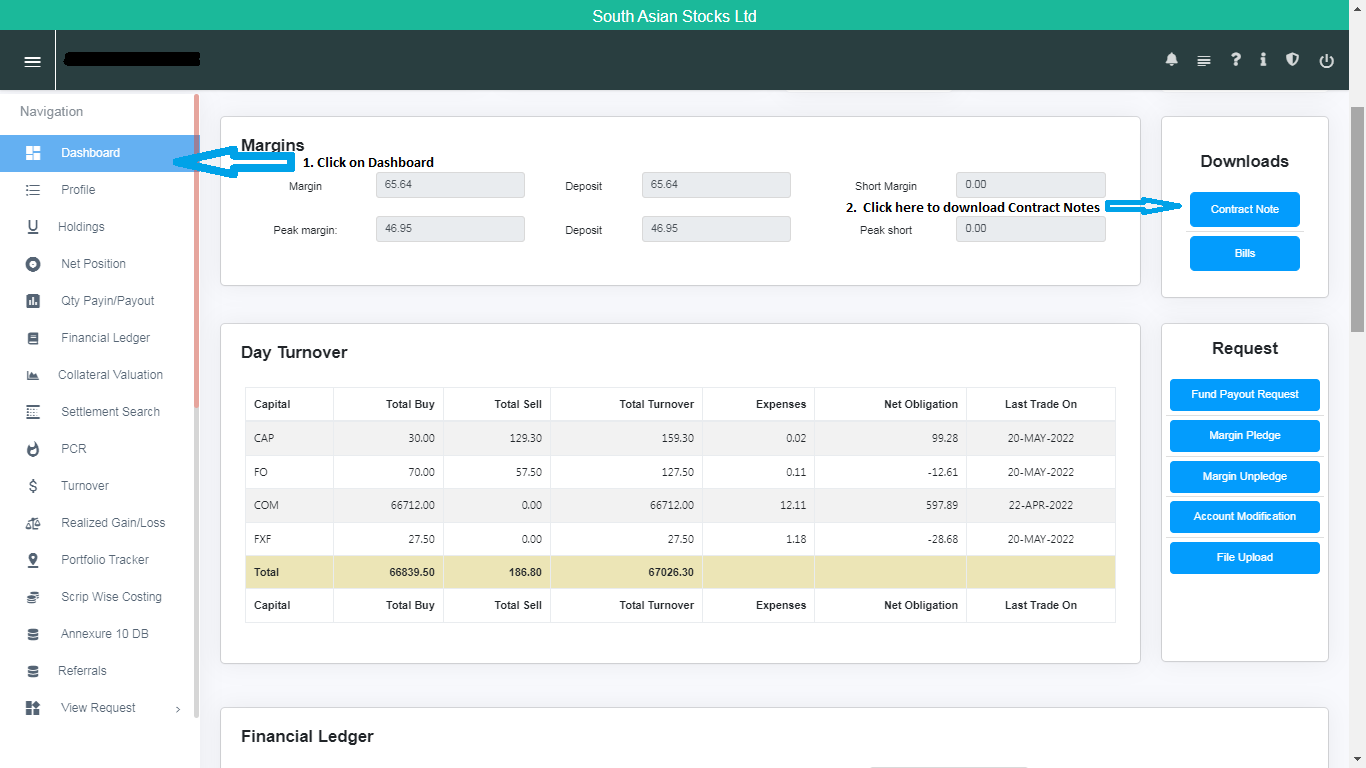Click the info icon in header
The image size is (1366, 768).
1263,60
